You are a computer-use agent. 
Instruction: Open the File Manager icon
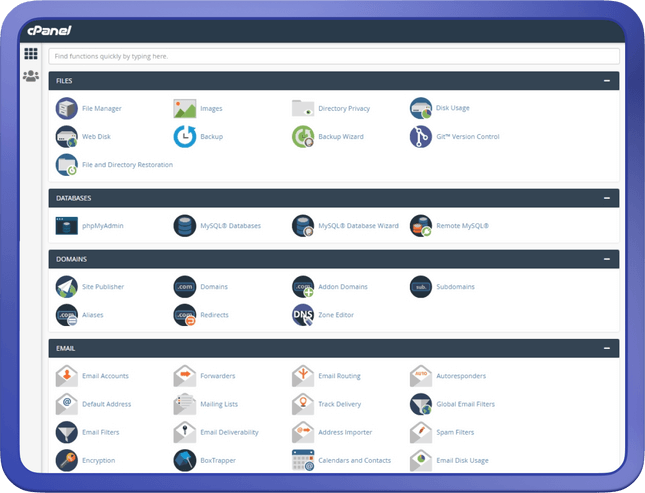(67, 108)
